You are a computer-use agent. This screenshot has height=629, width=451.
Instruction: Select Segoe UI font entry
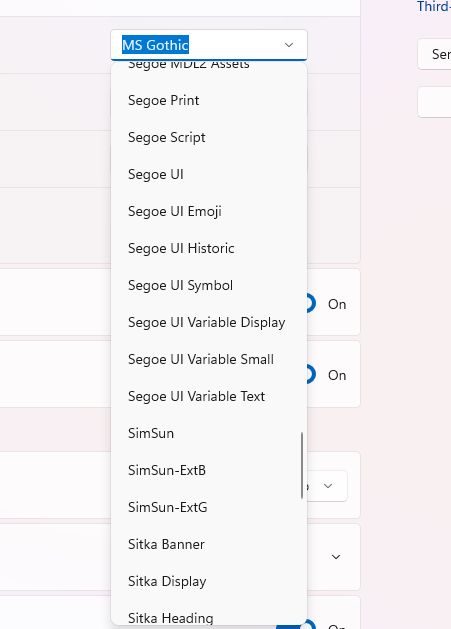pos(209,174)
